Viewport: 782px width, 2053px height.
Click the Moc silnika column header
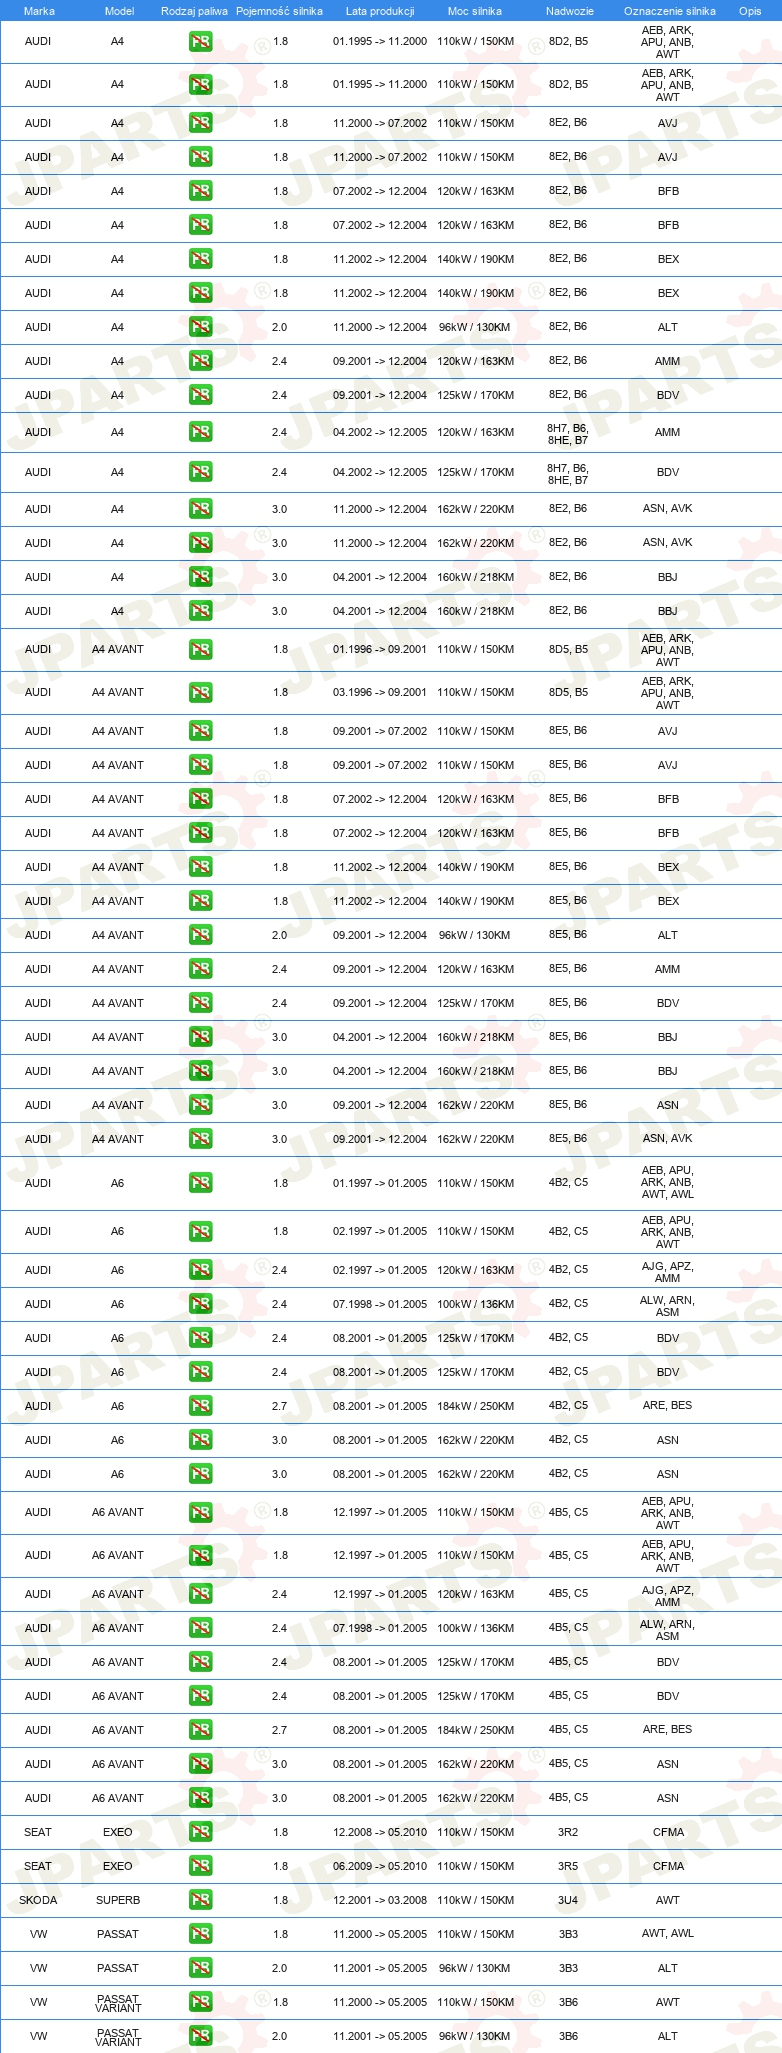pos(475,11)
